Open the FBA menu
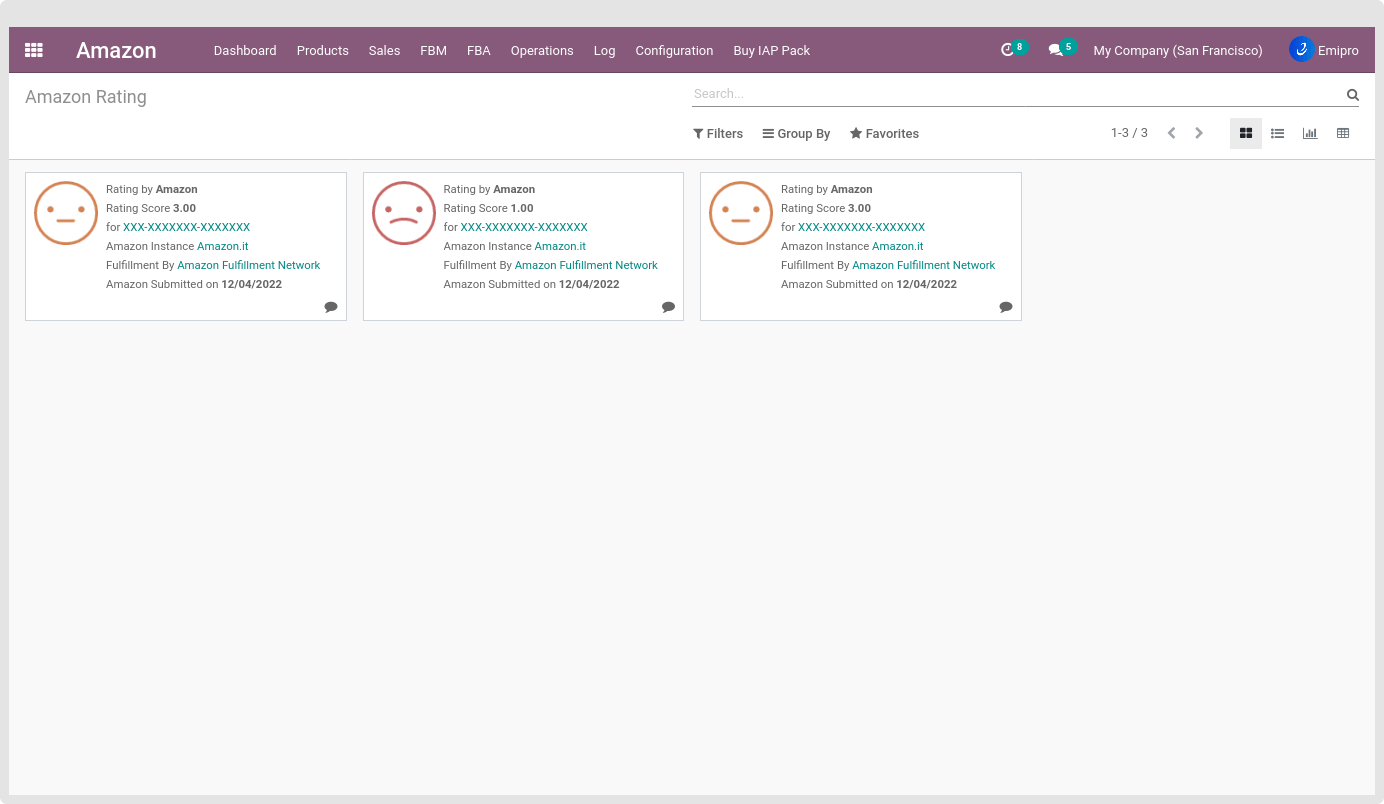 478,51
